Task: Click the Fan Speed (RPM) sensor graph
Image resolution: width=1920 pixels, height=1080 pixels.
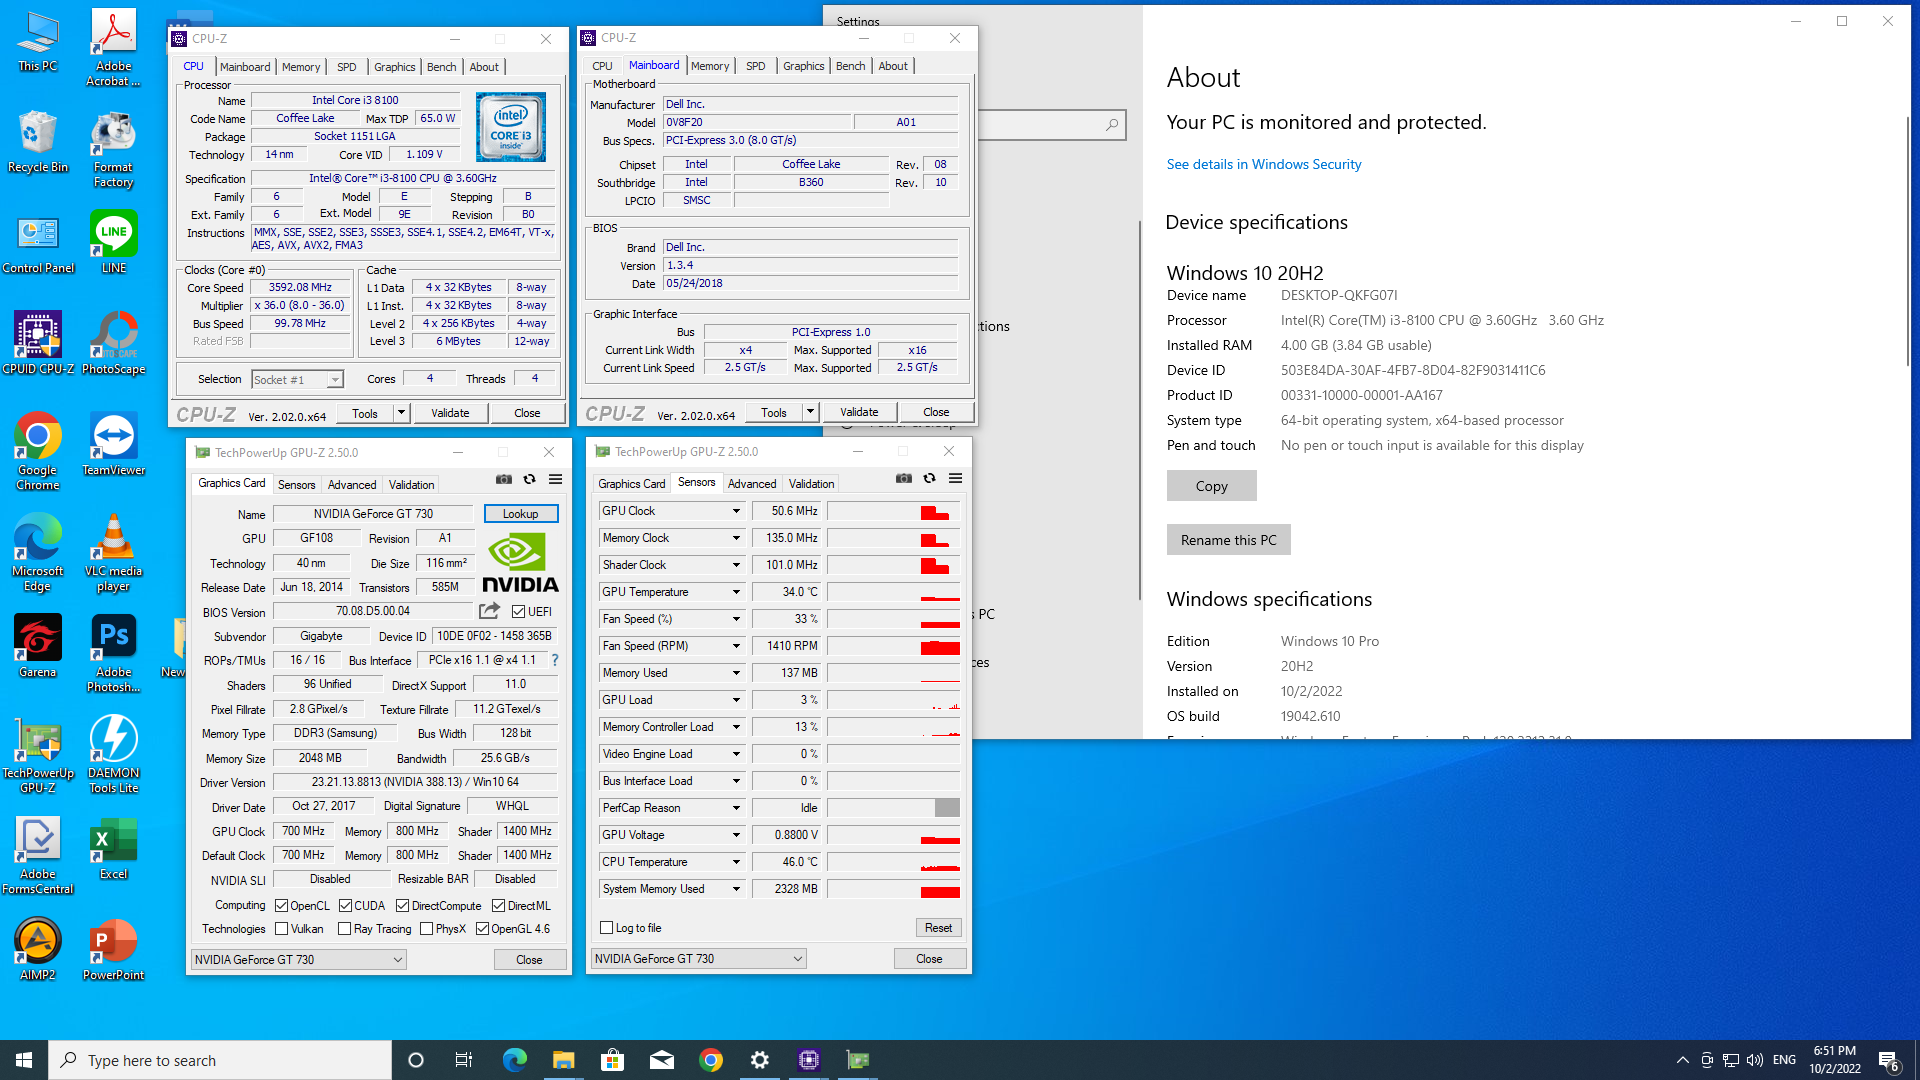Action: pyautogui.click(x=893, y=646)
